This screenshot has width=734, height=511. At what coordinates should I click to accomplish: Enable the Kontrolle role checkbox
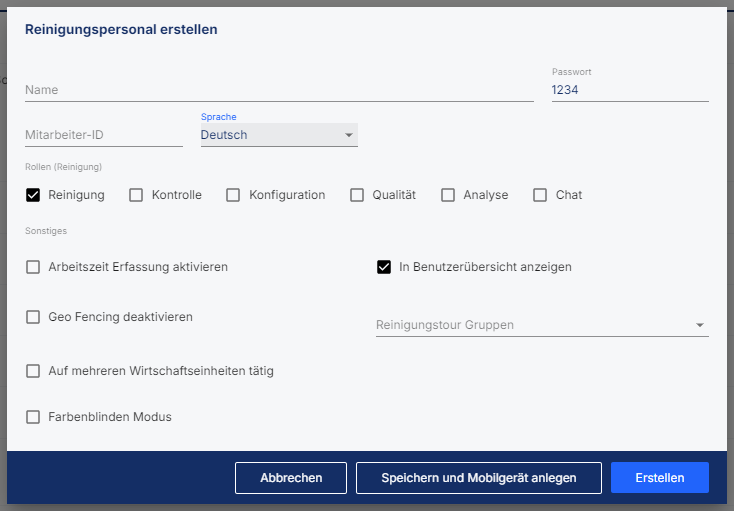pyautogui.click(x=136, y=195)
